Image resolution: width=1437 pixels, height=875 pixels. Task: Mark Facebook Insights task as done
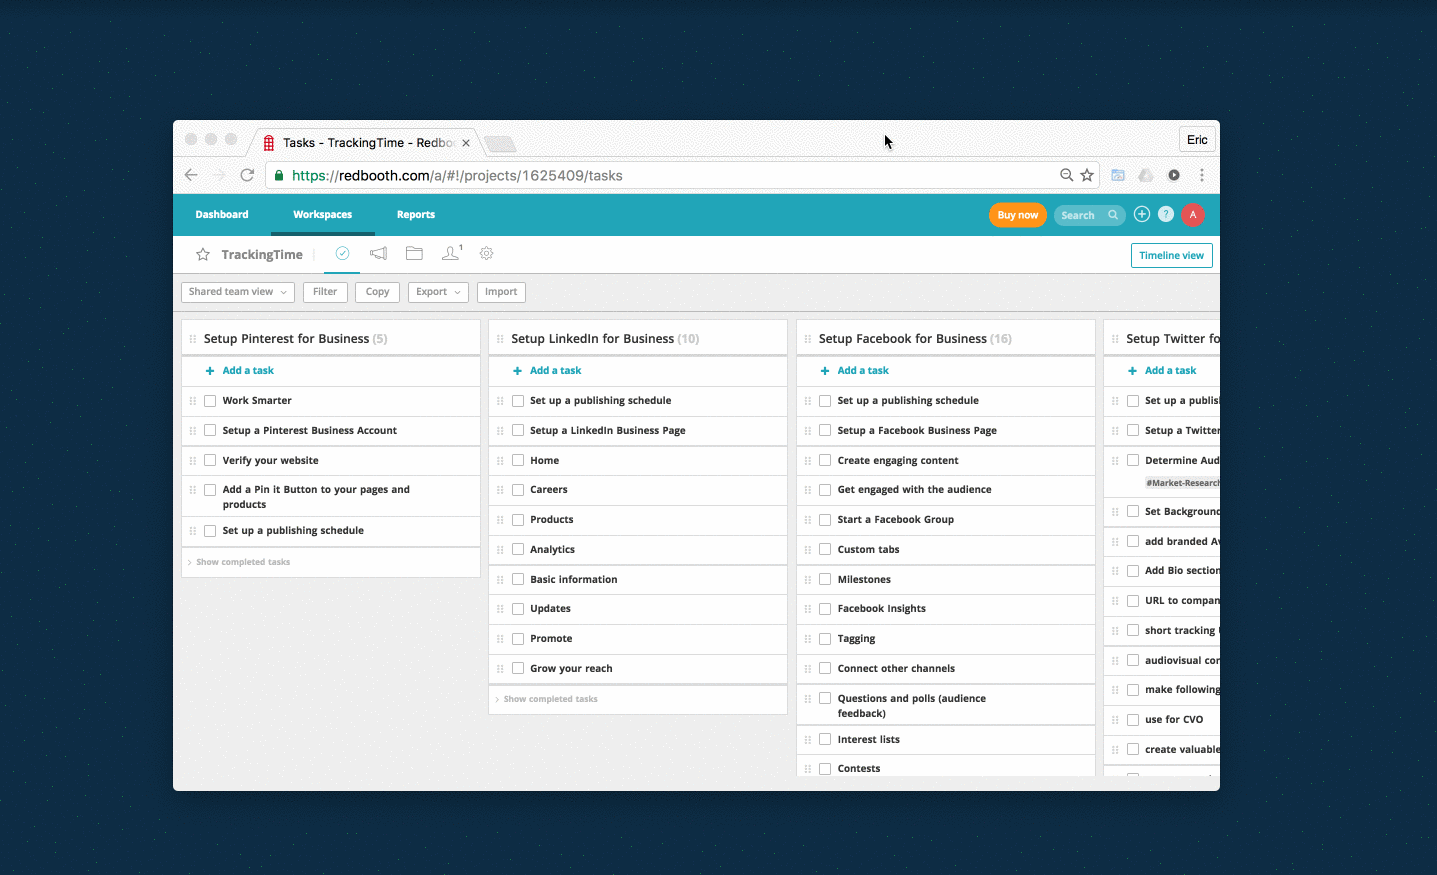825,609
